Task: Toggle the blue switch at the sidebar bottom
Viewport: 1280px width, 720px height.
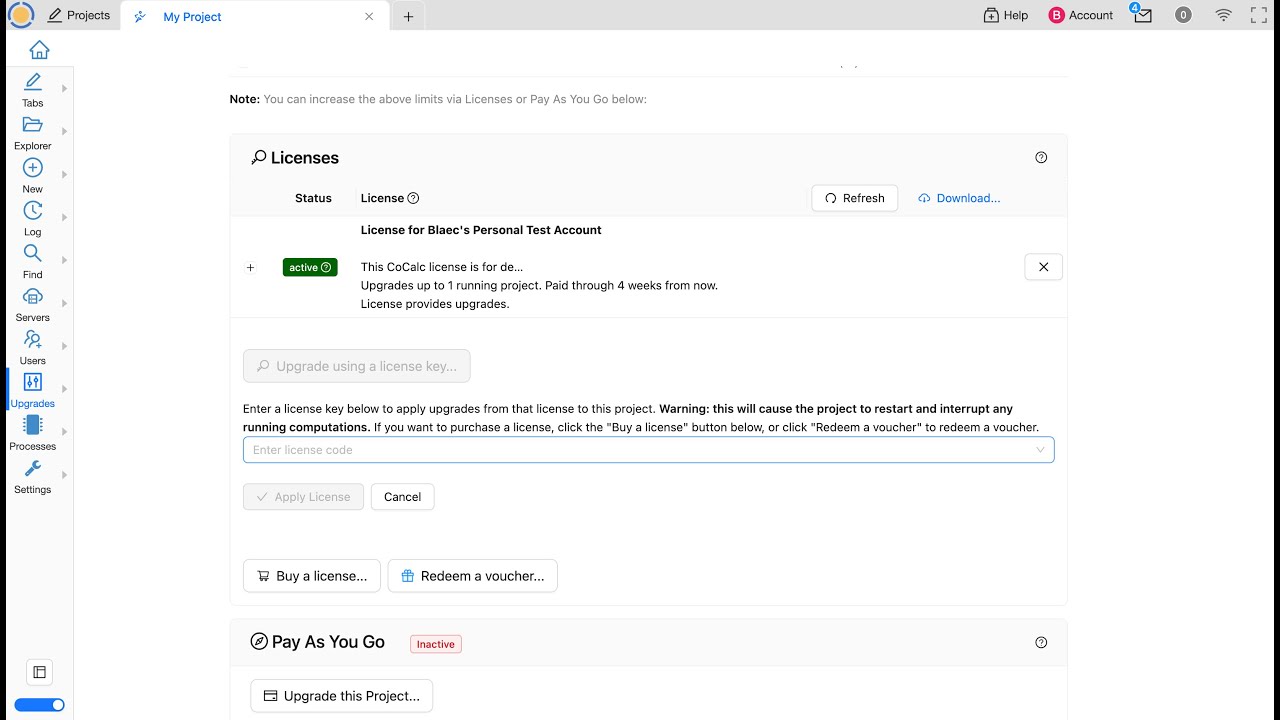Action: click(40, 705)
